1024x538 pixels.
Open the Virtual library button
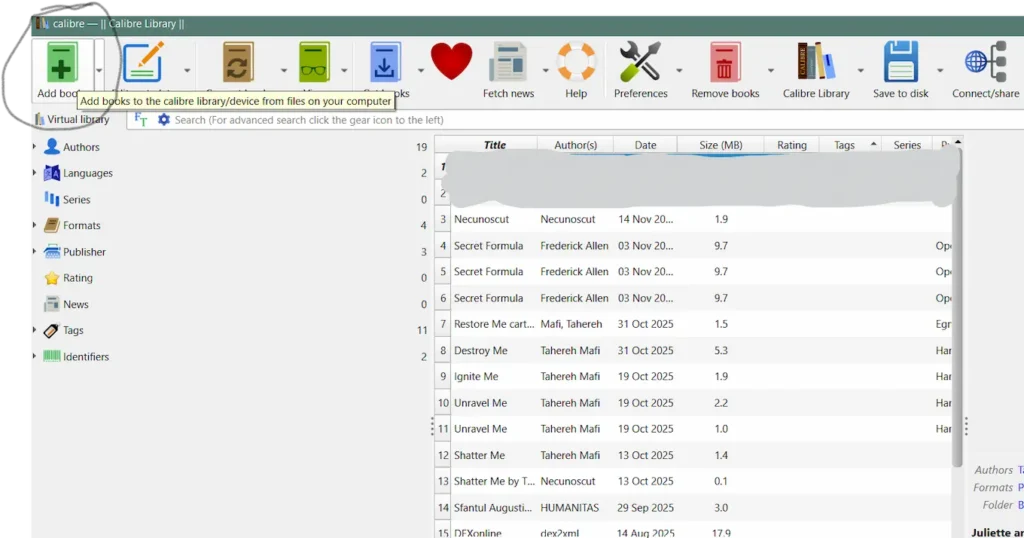coord(72,119)
